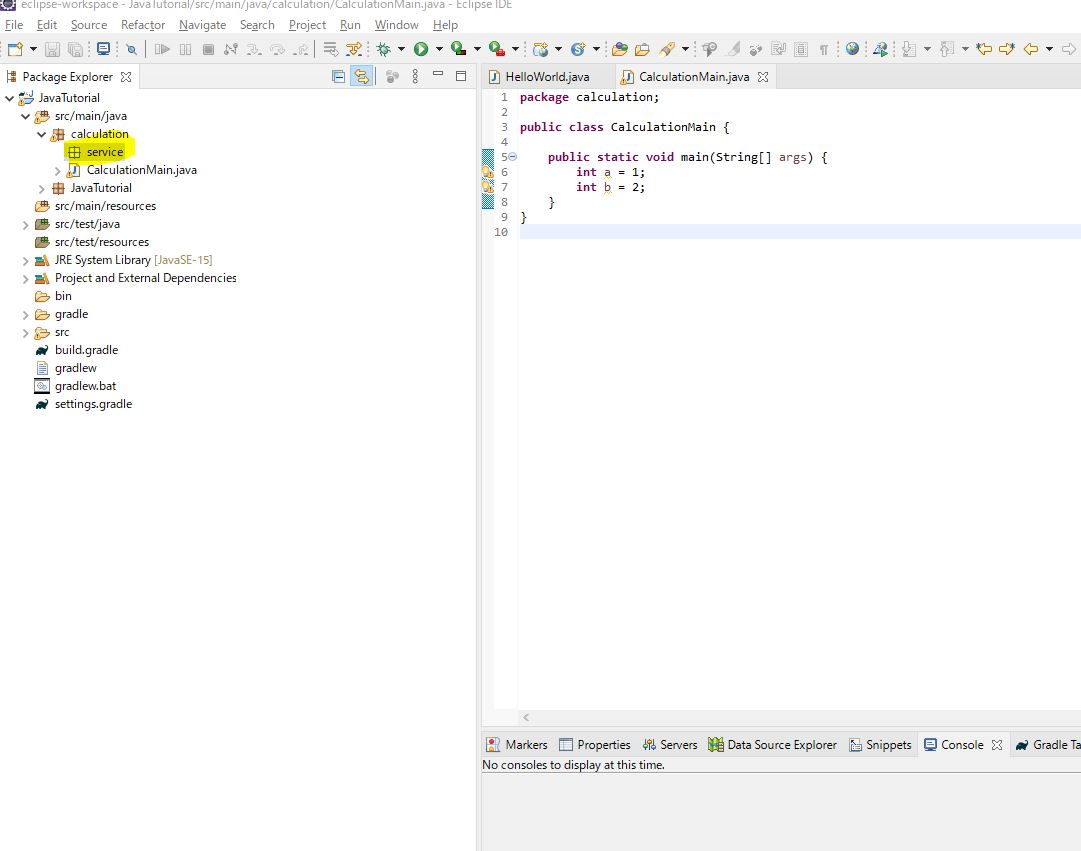
Task: Toggle Link with Editor in Package Explorer
Action: click(x=360, y=77)
